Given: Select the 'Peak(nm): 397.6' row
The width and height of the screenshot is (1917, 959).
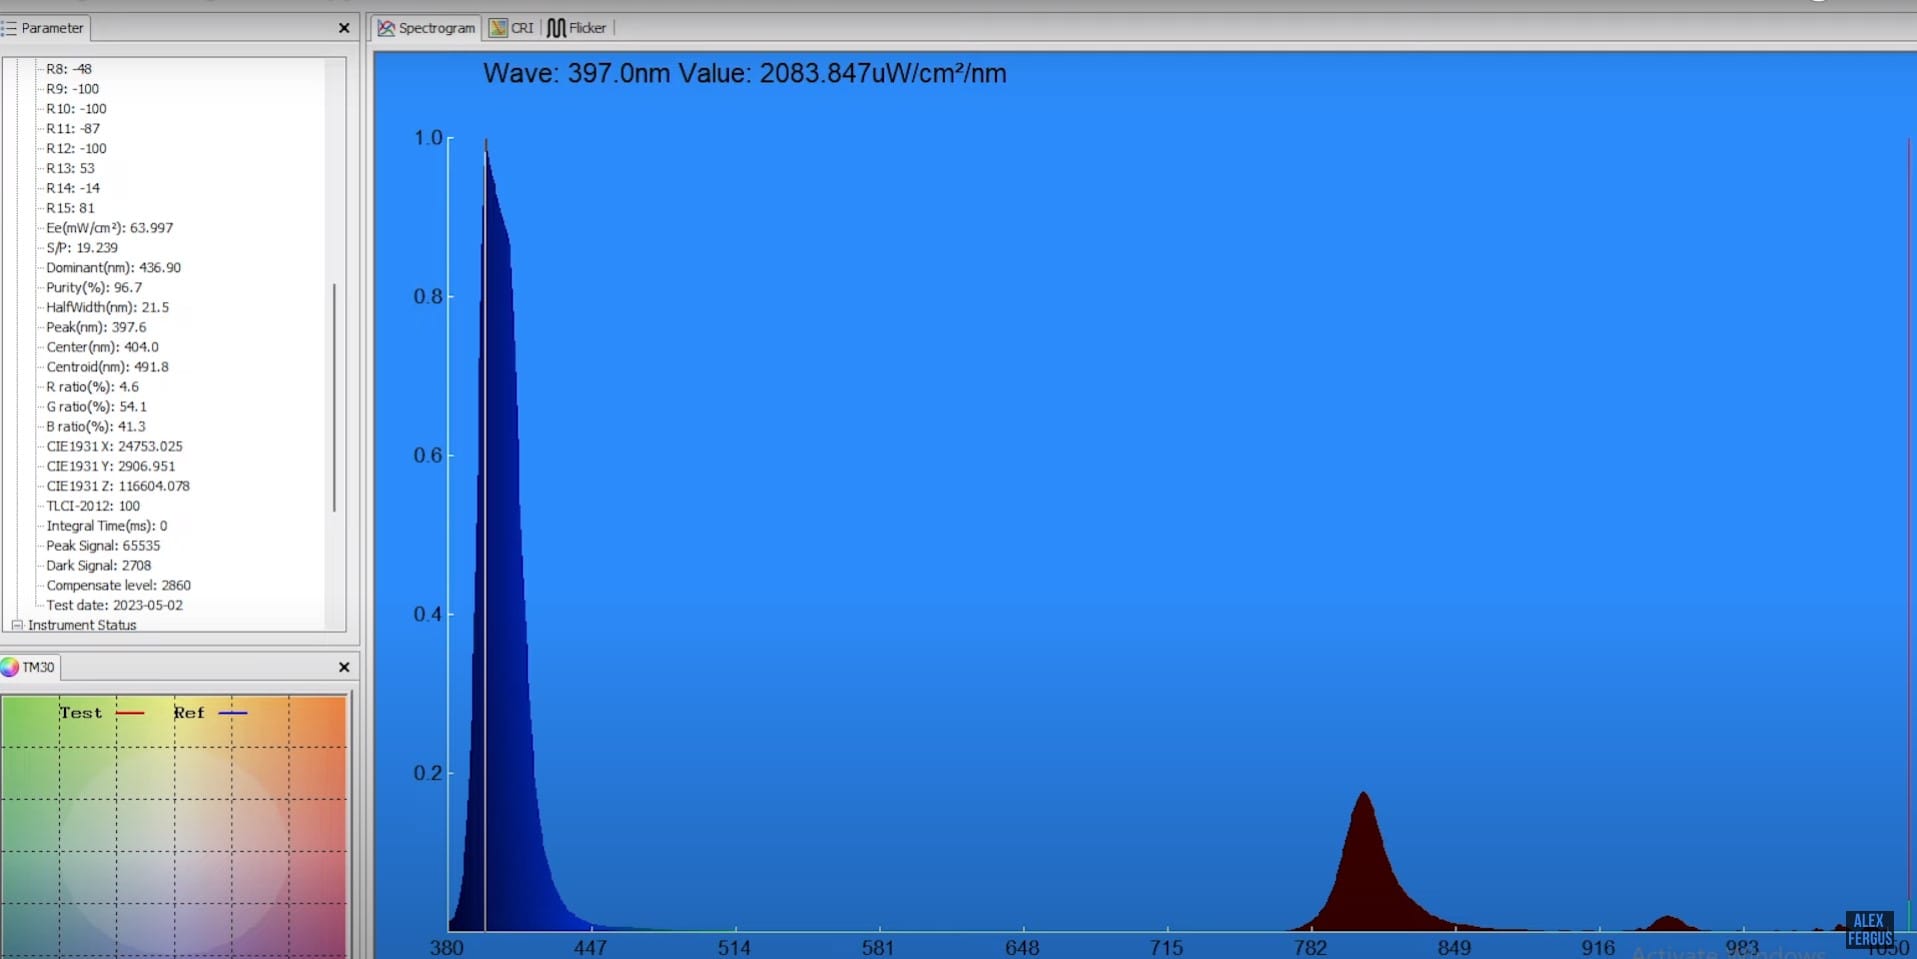Looking at the screenshot, I should 96,327.
